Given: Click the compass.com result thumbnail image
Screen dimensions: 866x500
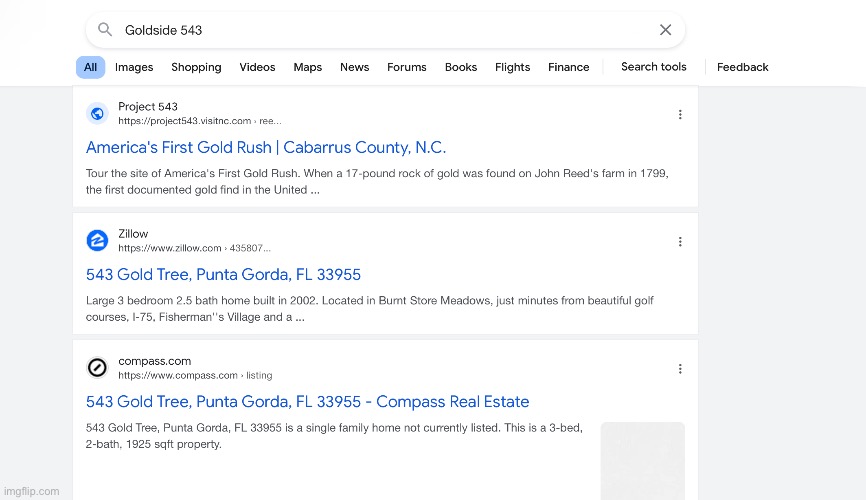Looking at the screenshot, I should pos(642,460).
